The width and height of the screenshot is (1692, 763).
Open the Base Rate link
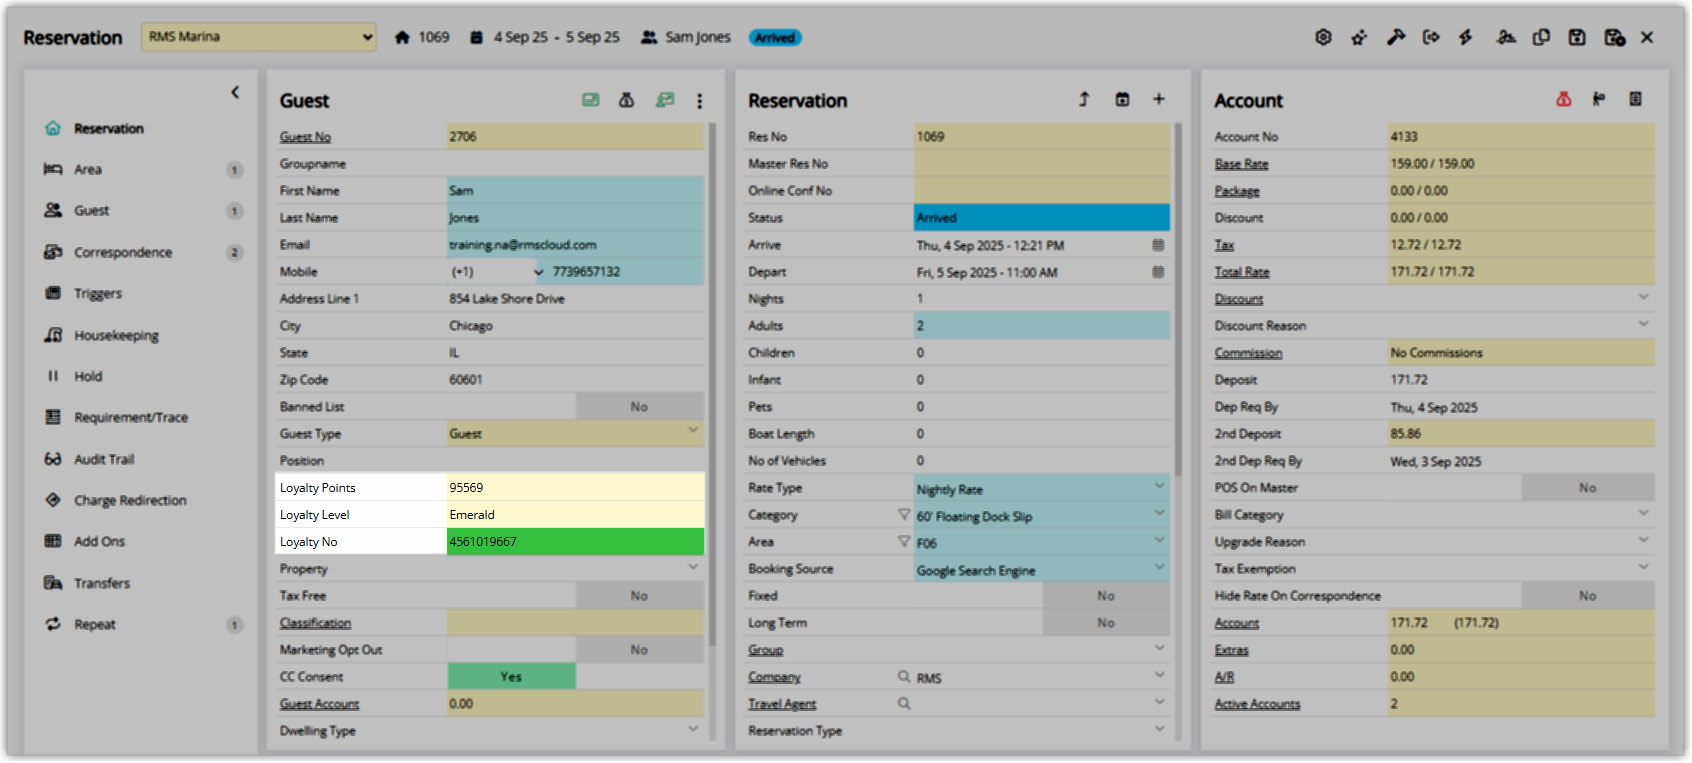click(1241, 164)
